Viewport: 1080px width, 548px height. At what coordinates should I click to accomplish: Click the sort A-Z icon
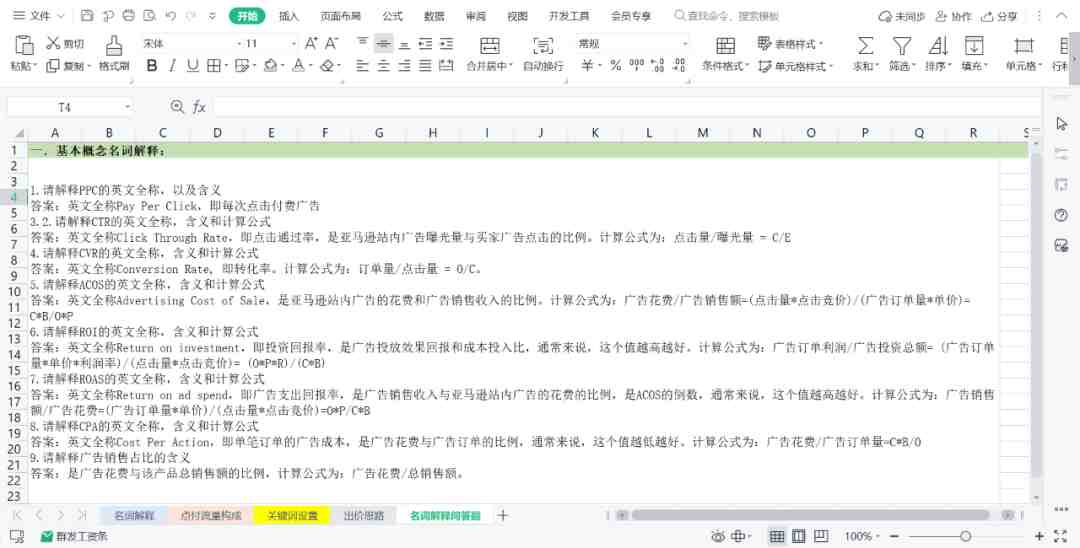tap(937, 45)
